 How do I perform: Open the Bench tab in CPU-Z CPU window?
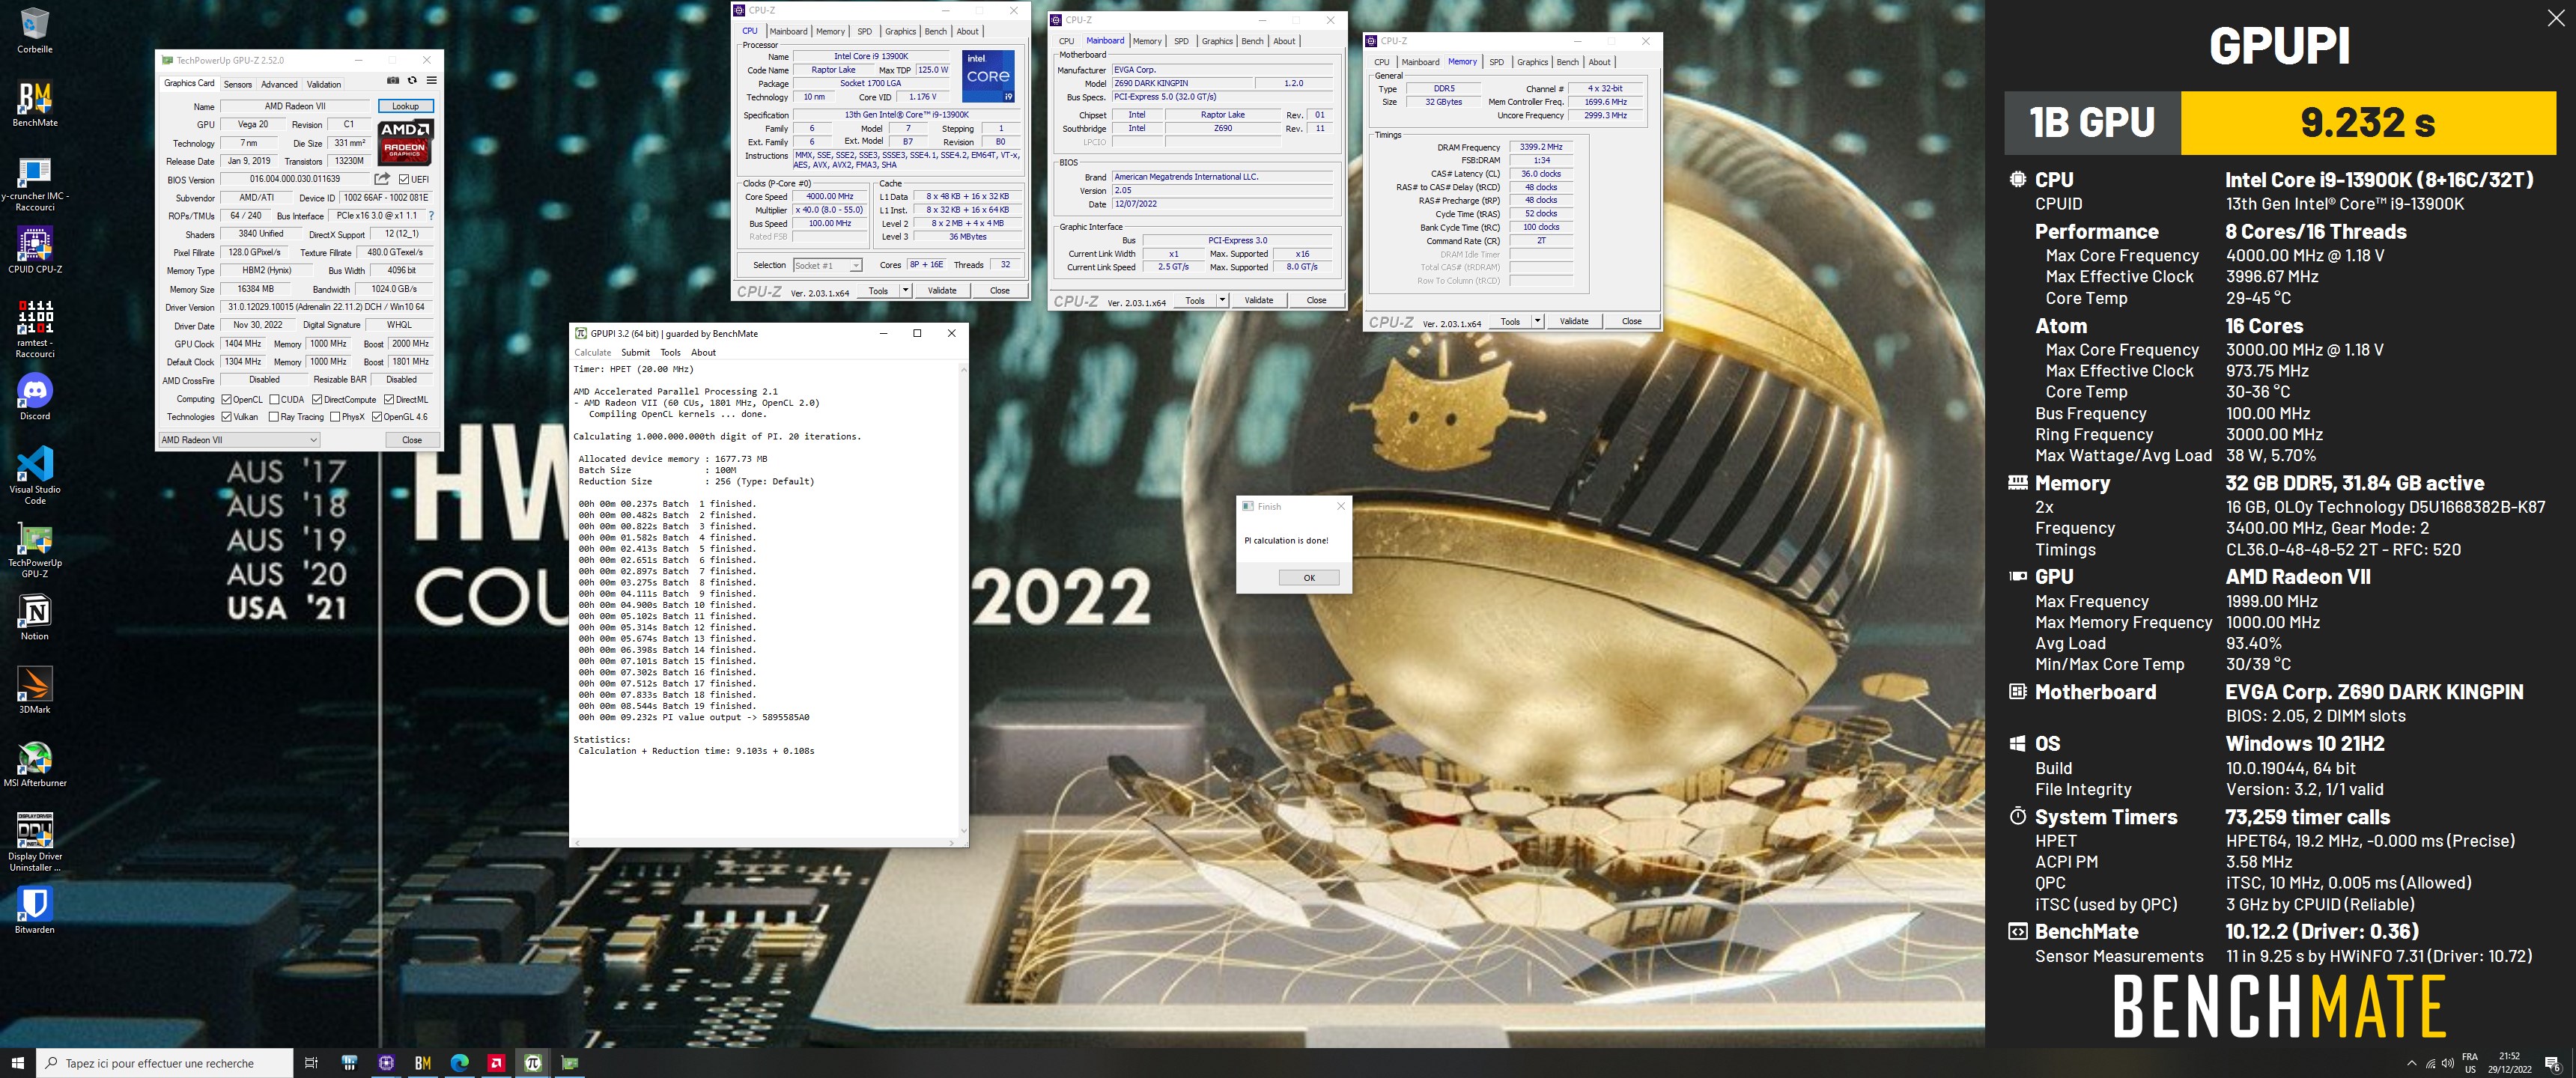[x=935, y=31]
